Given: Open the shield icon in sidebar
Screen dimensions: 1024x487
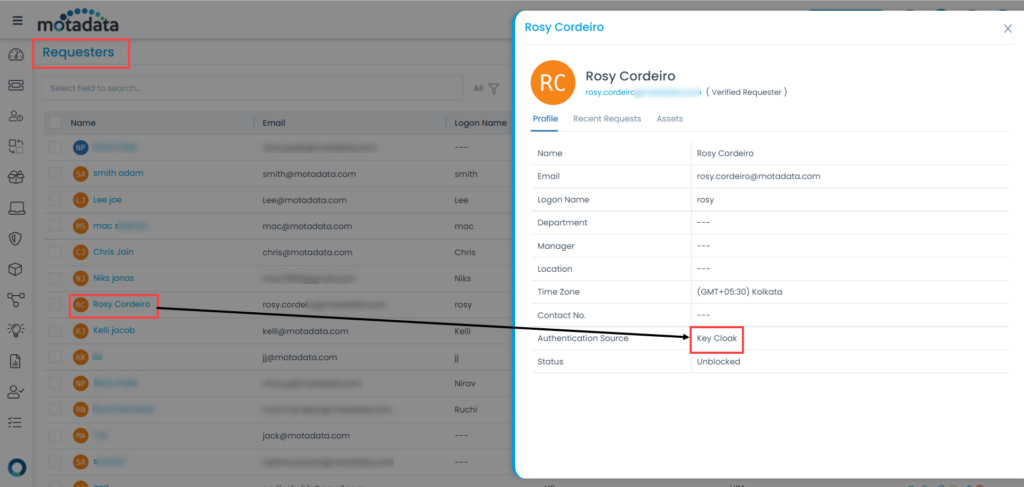Looking at the screenshot, I should pyautogui.click(x=16, y=239).
